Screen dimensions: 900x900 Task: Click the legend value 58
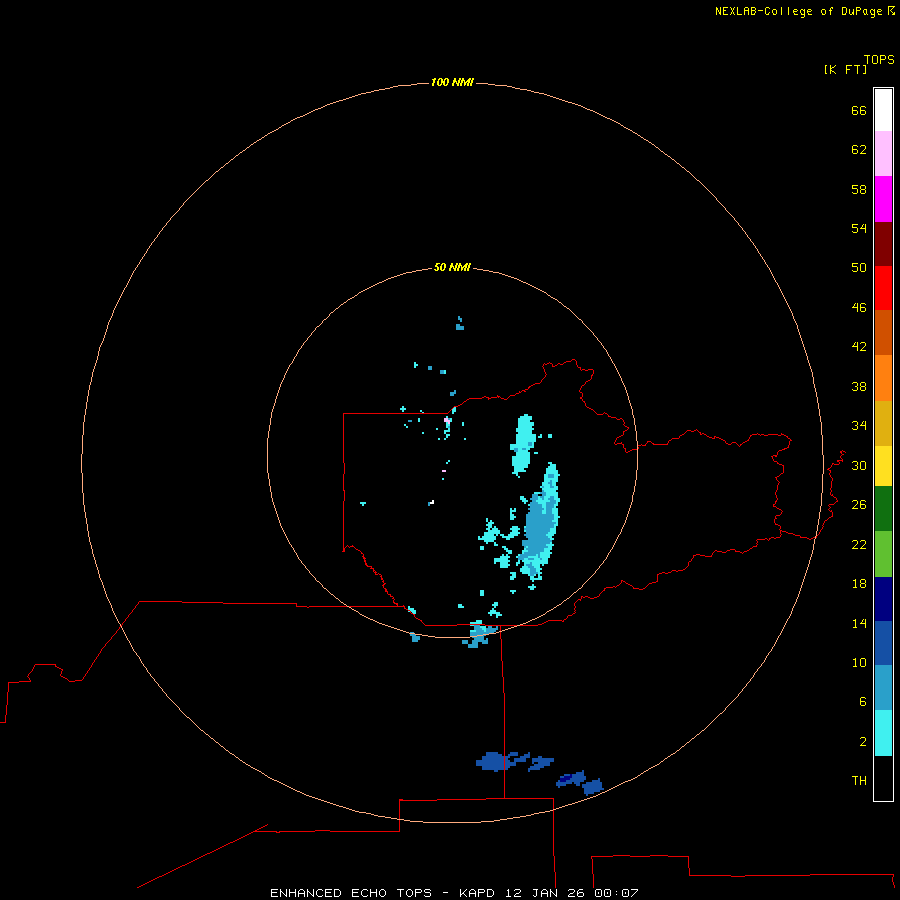point(859,189)
